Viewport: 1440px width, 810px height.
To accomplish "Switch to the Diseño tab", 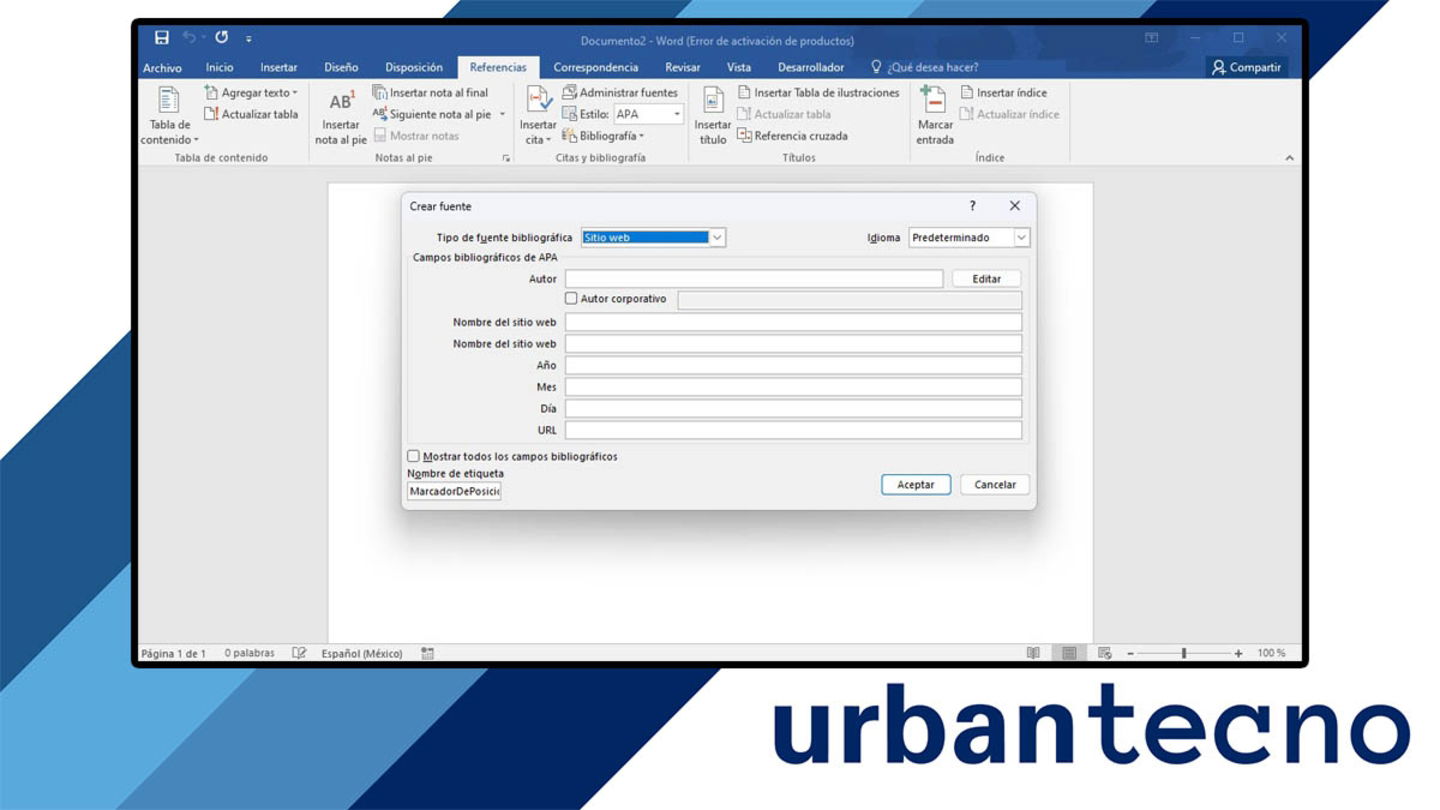I will (x=341, y=68).
